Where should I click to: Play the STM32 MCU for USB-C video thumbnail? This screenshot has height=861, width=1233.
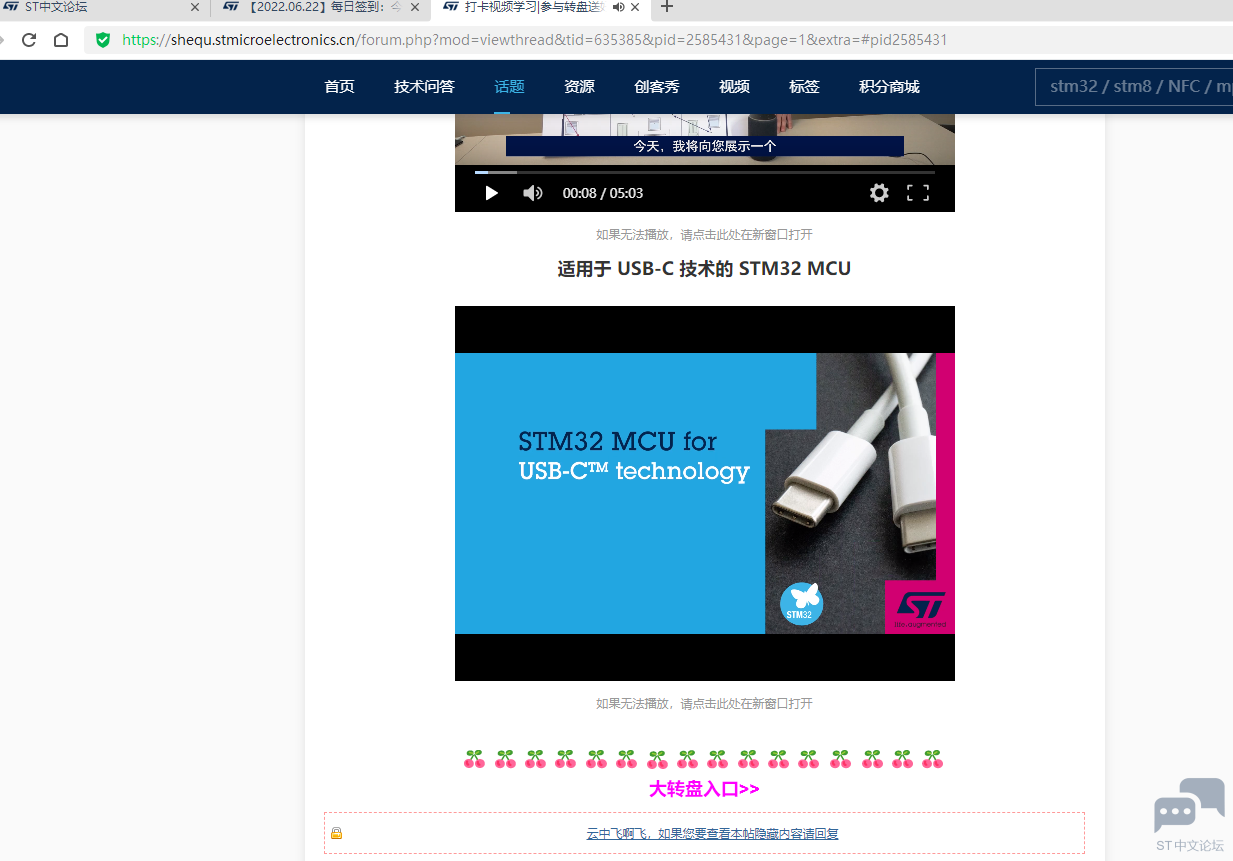click(x=704, y=493)
